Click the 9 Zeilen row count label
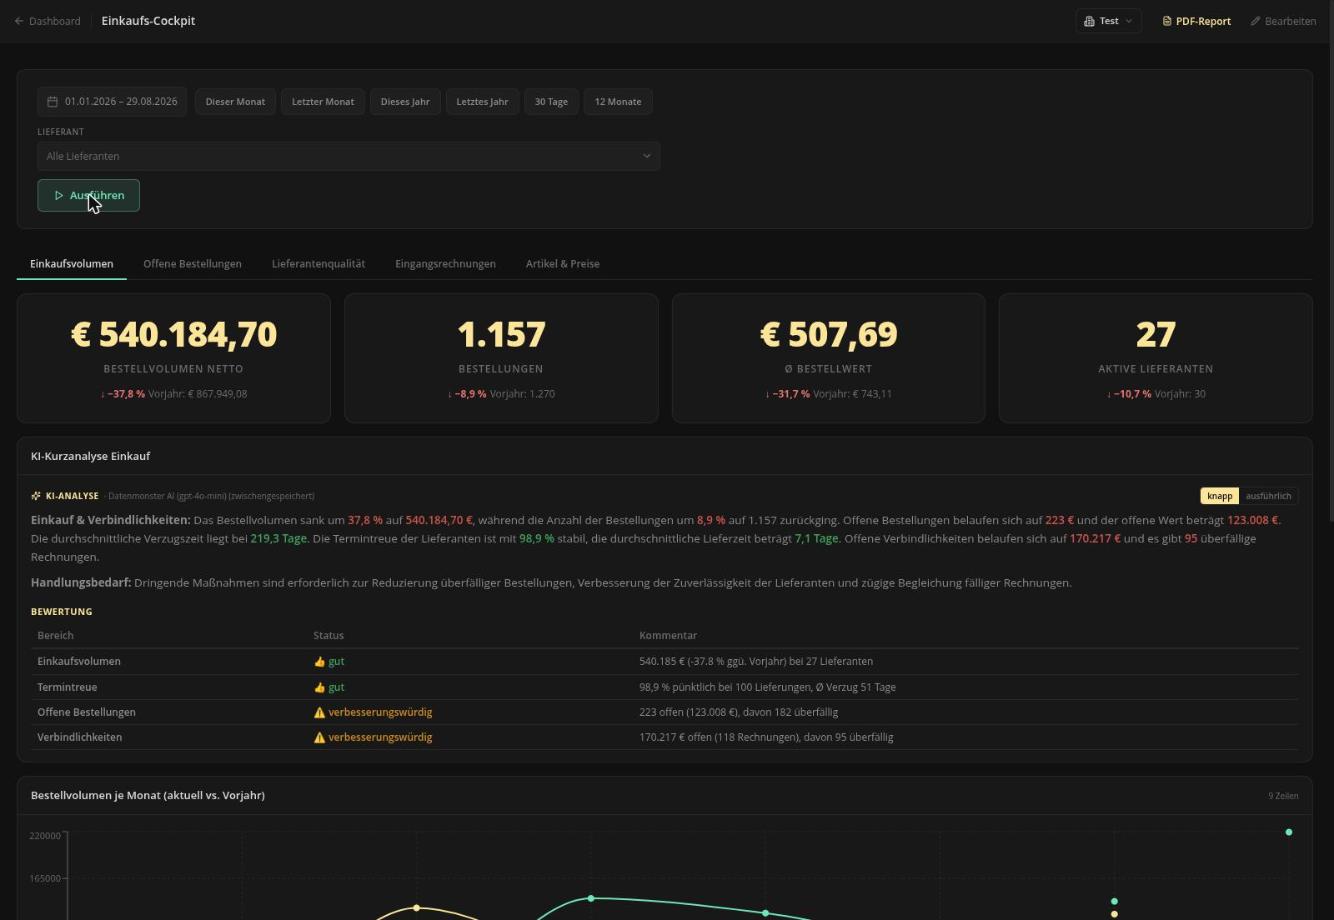1334x920 pixels. [1283, 796]
